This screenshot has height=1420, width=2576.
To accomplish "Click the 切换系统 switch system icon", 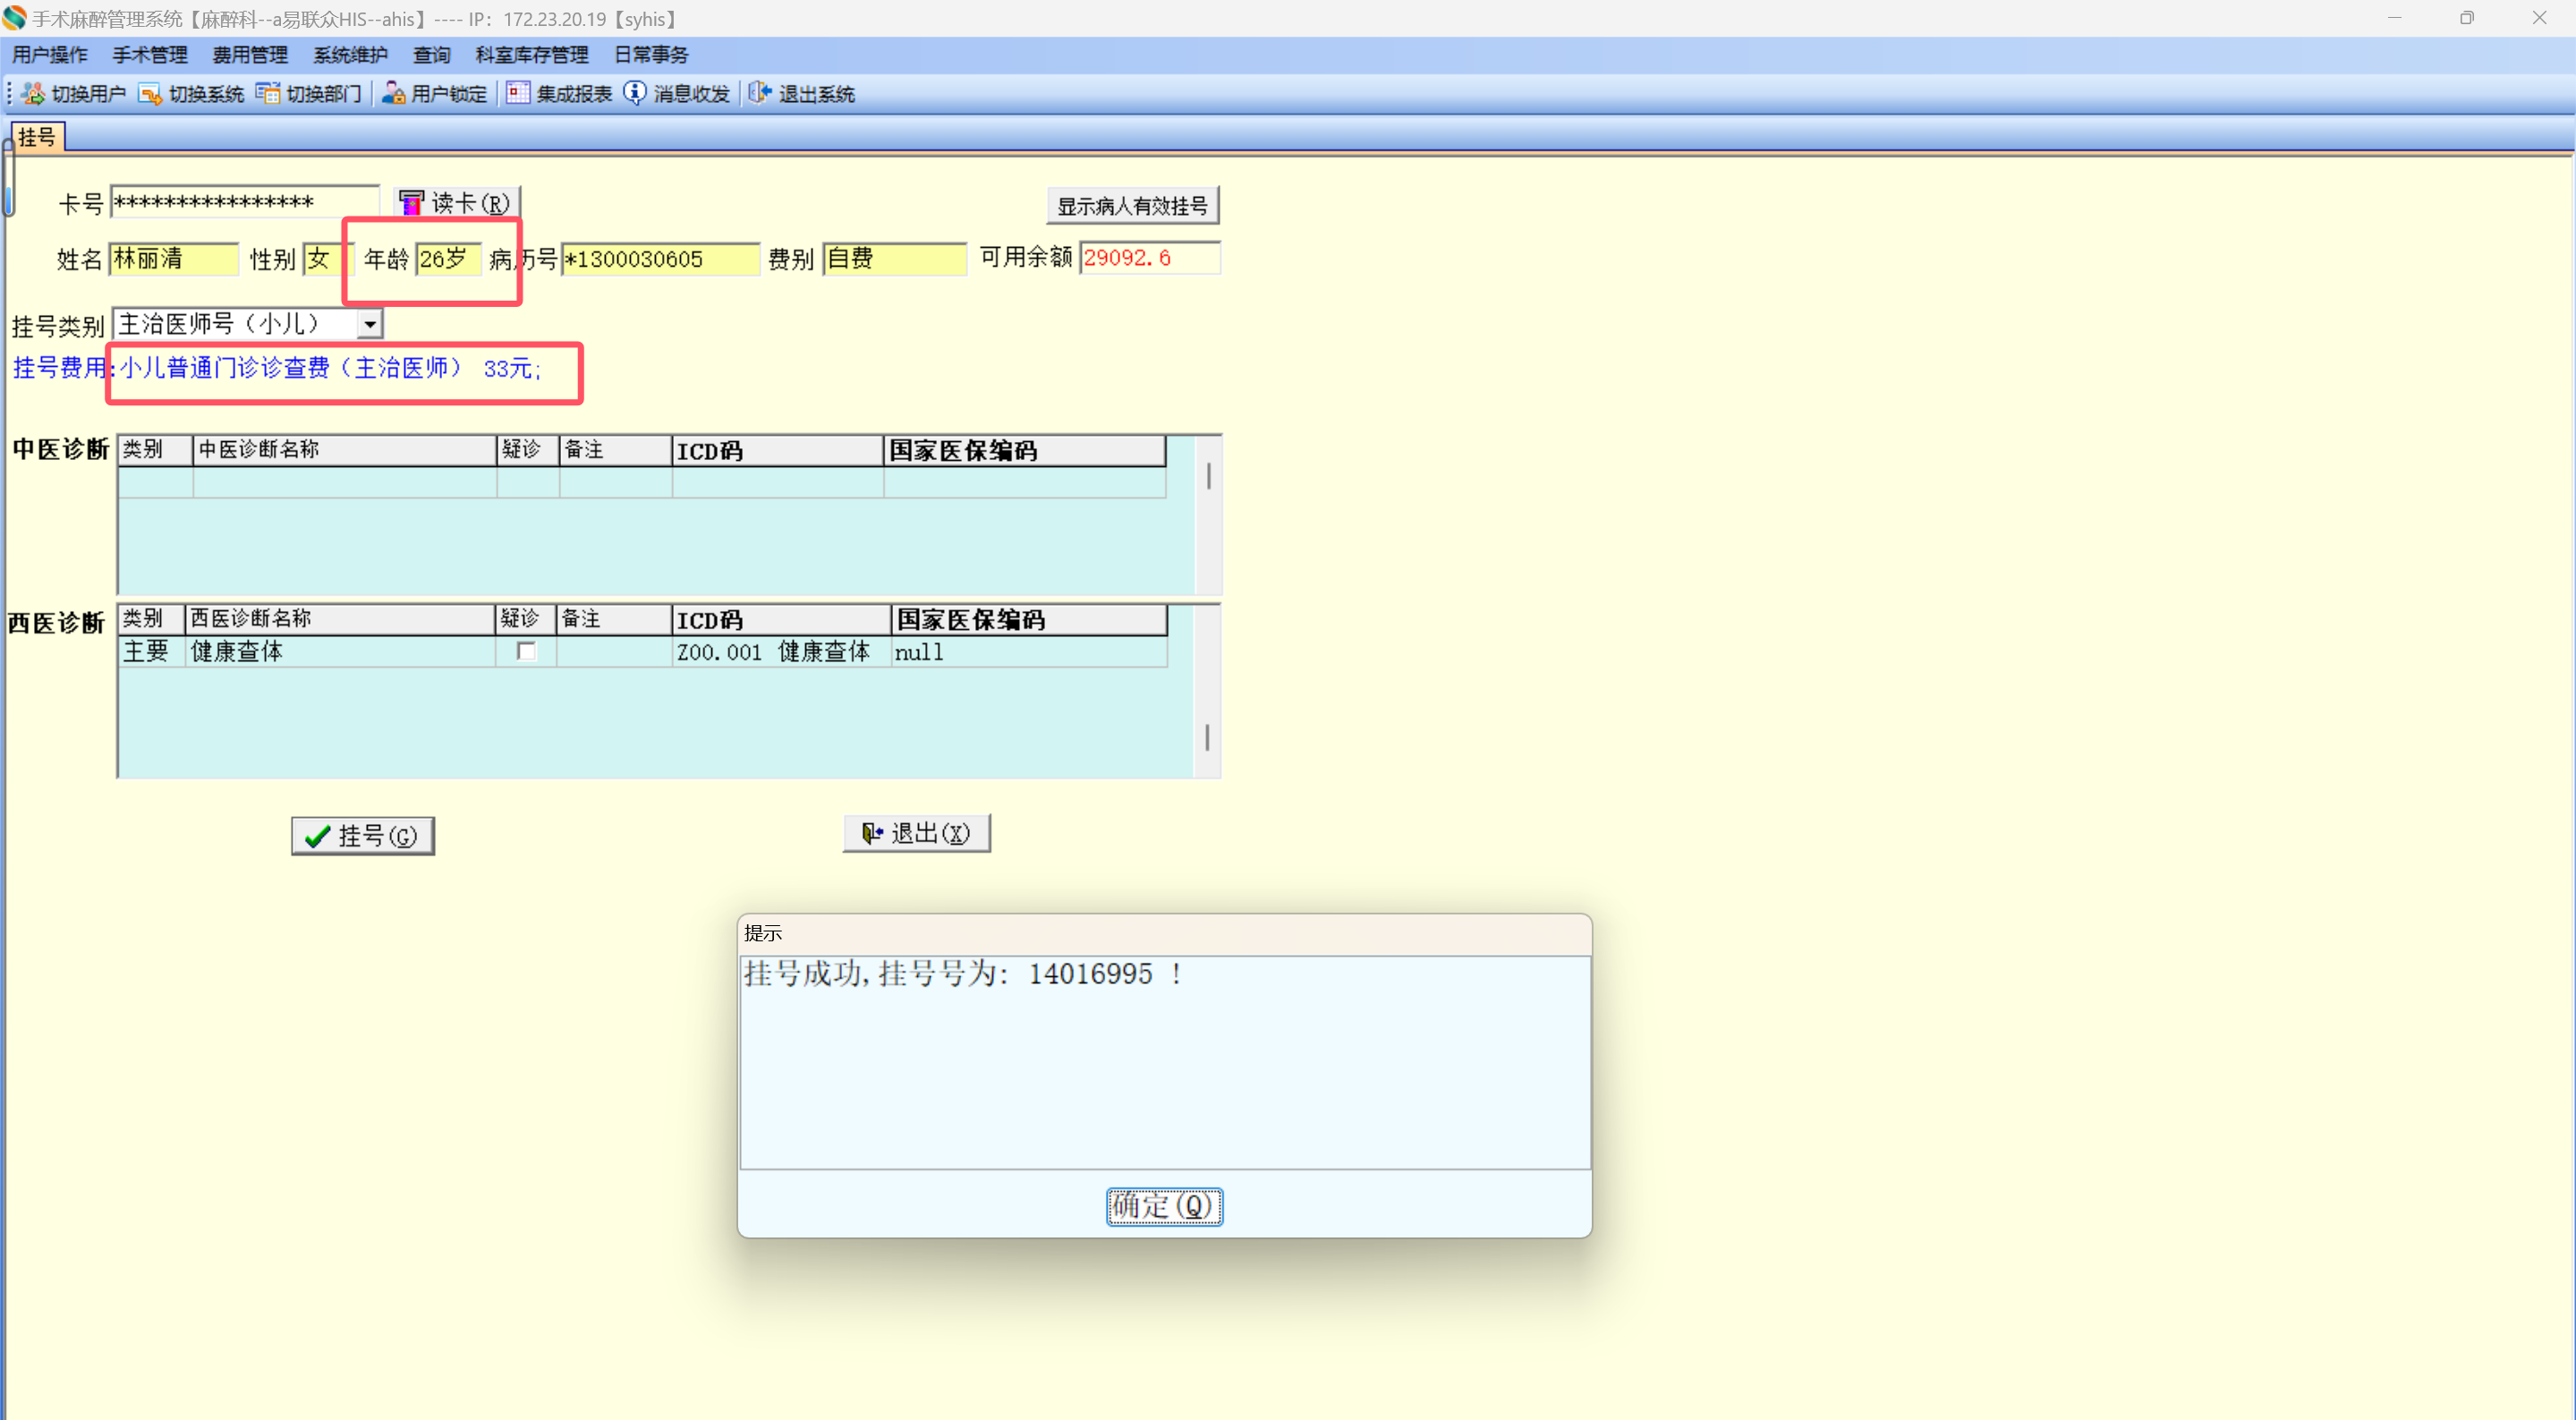I will click(x=150, y=93).
